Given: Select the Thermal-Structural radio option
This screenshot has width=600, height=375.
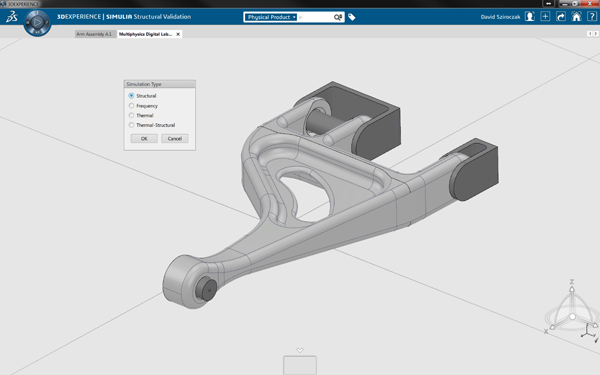Looking at the screenshot, I should (131, 125).
